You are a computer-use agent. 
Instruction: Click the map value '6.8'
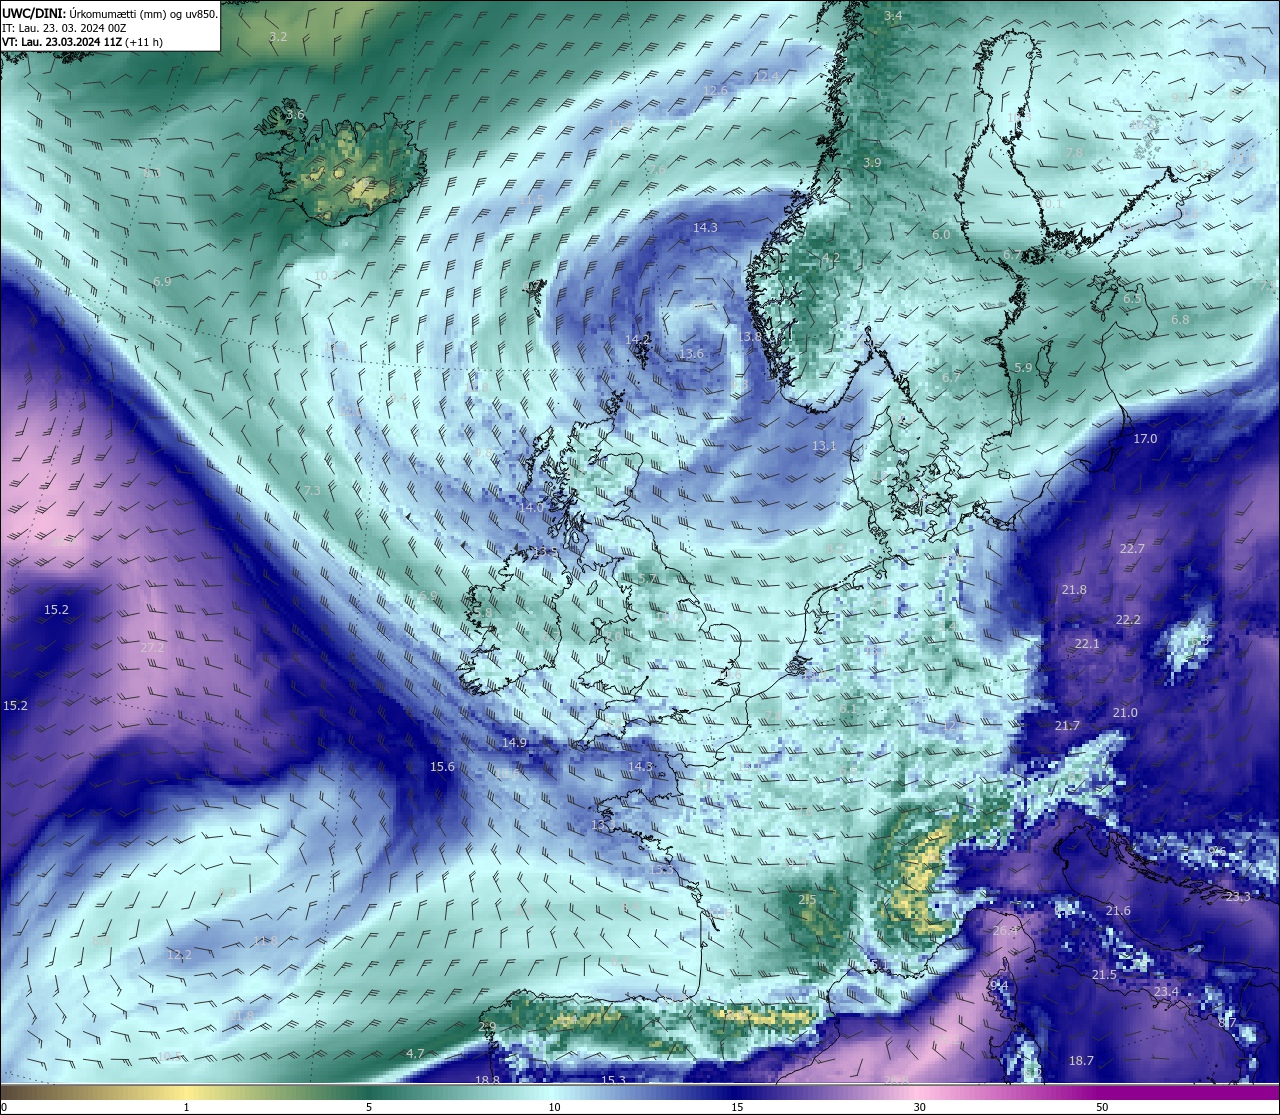(x=1180, y=320)
